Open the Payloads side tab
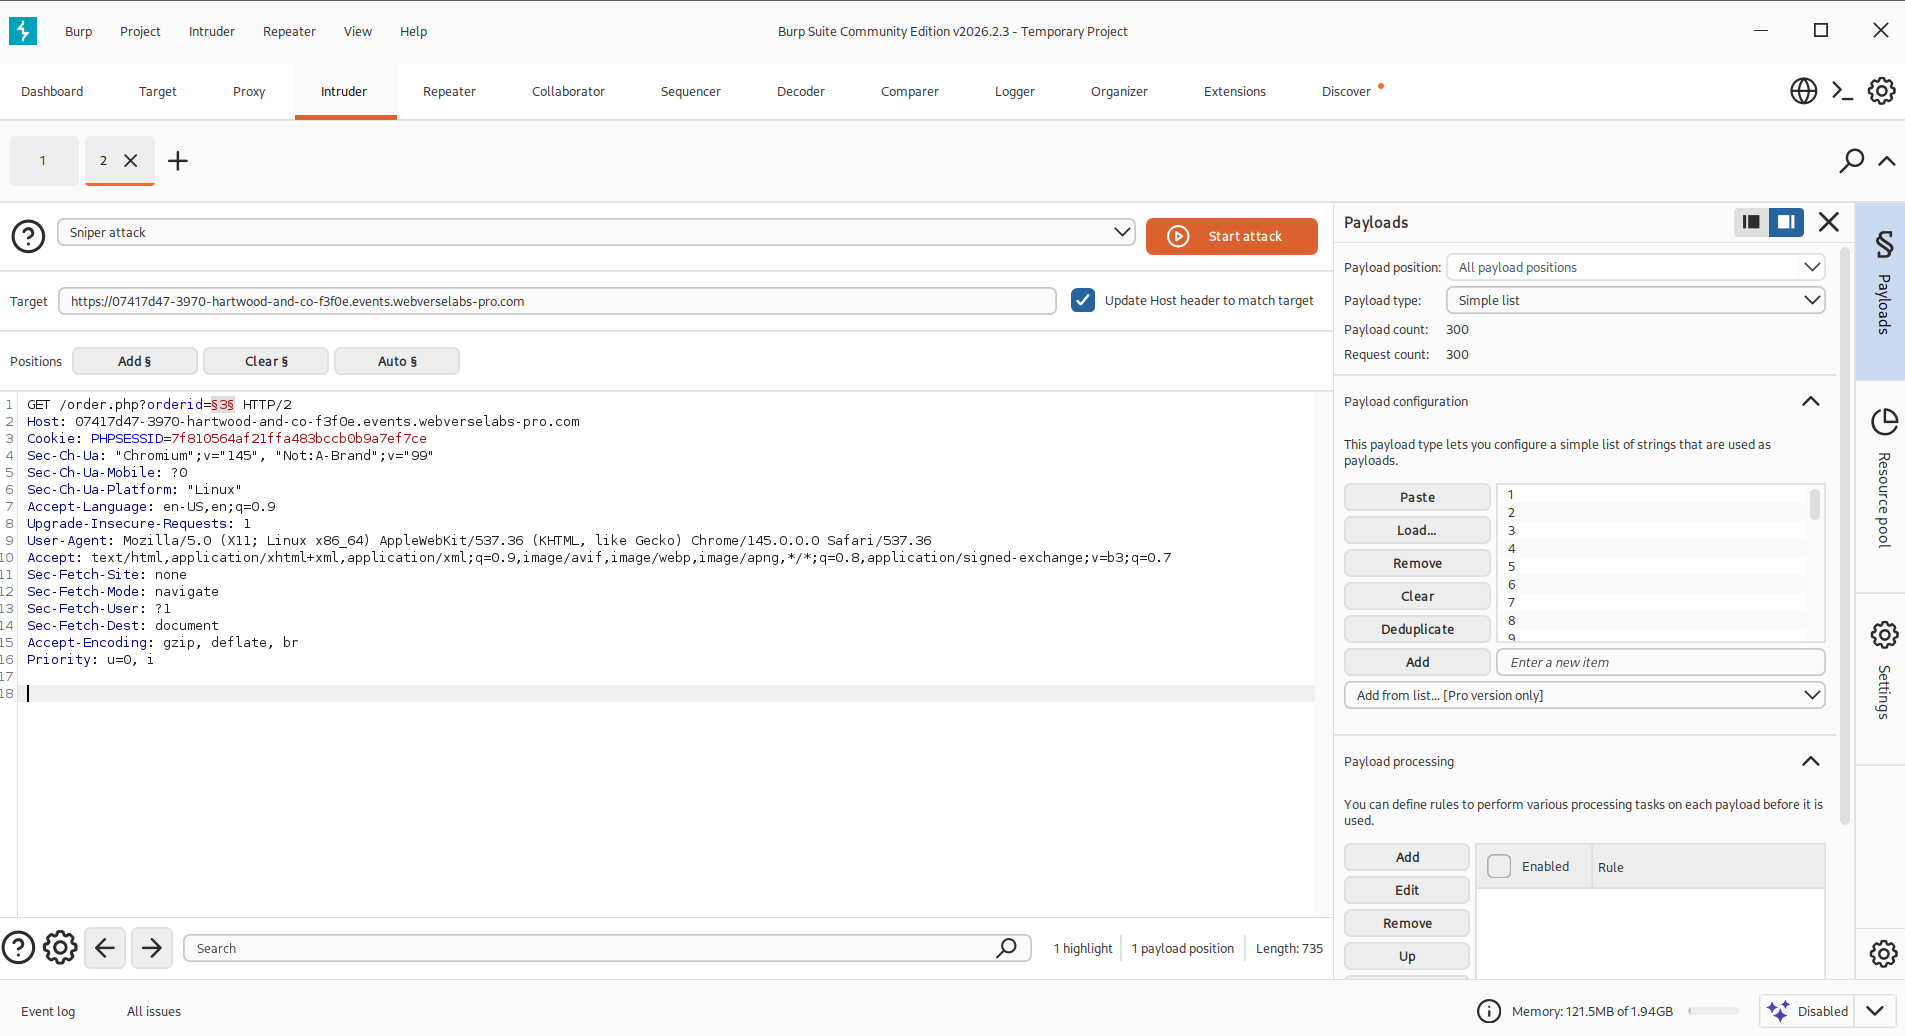This screenshot has height=1036, width=1905. point(1881,290)
